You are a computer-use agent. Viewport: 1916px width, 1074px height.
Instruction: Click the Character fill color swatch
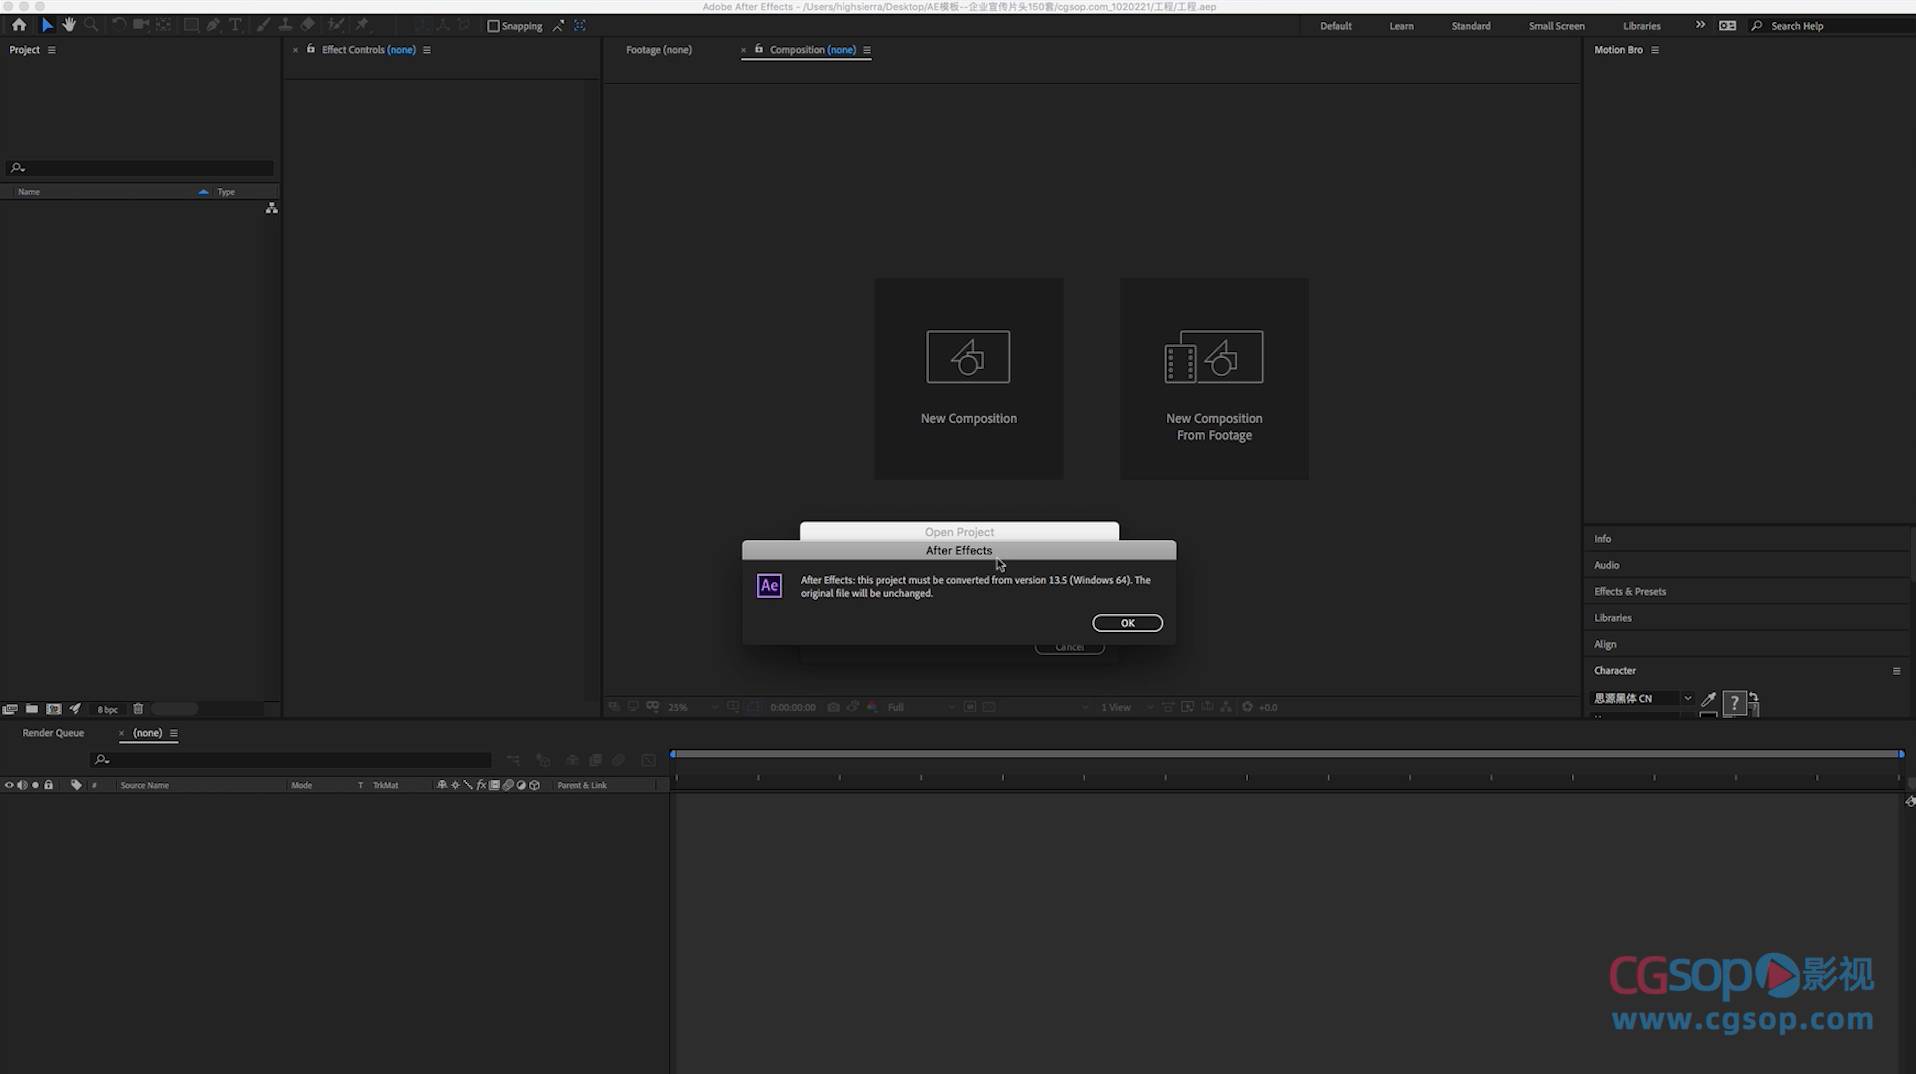[x=1734, y=702]
